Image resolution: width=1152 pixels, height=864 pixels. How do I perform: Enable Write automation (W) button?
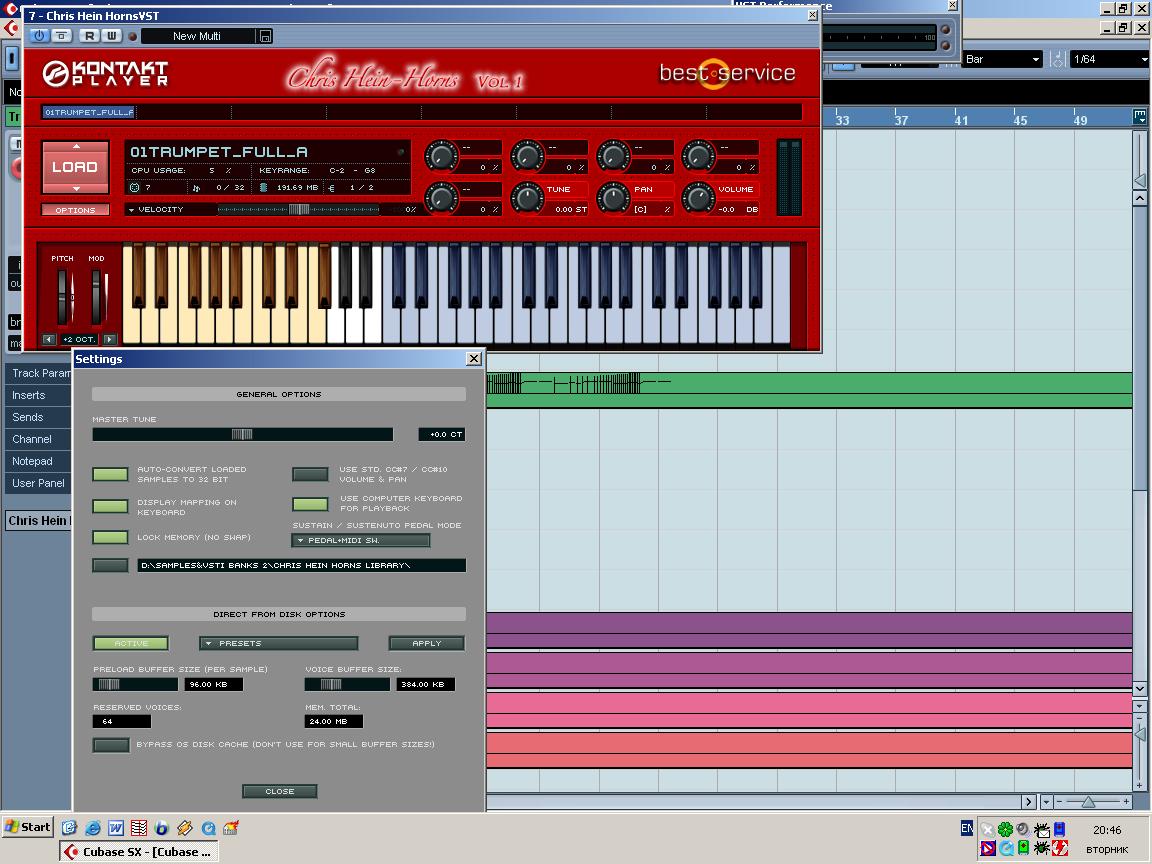(111, 36)
